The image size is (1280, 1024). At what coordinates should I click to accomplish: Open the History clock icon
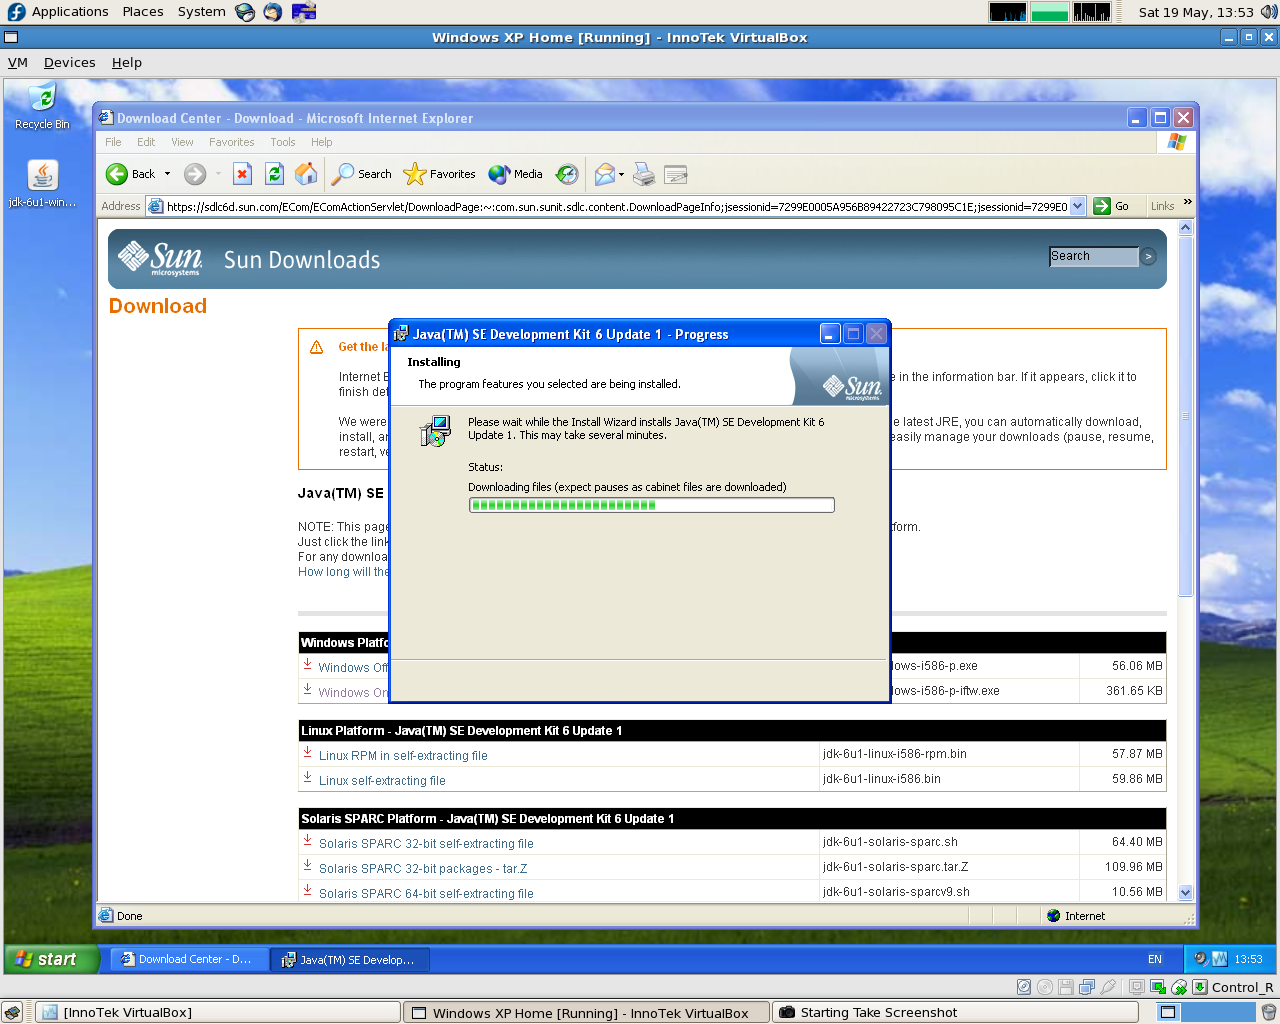click(x=567, y=174)
